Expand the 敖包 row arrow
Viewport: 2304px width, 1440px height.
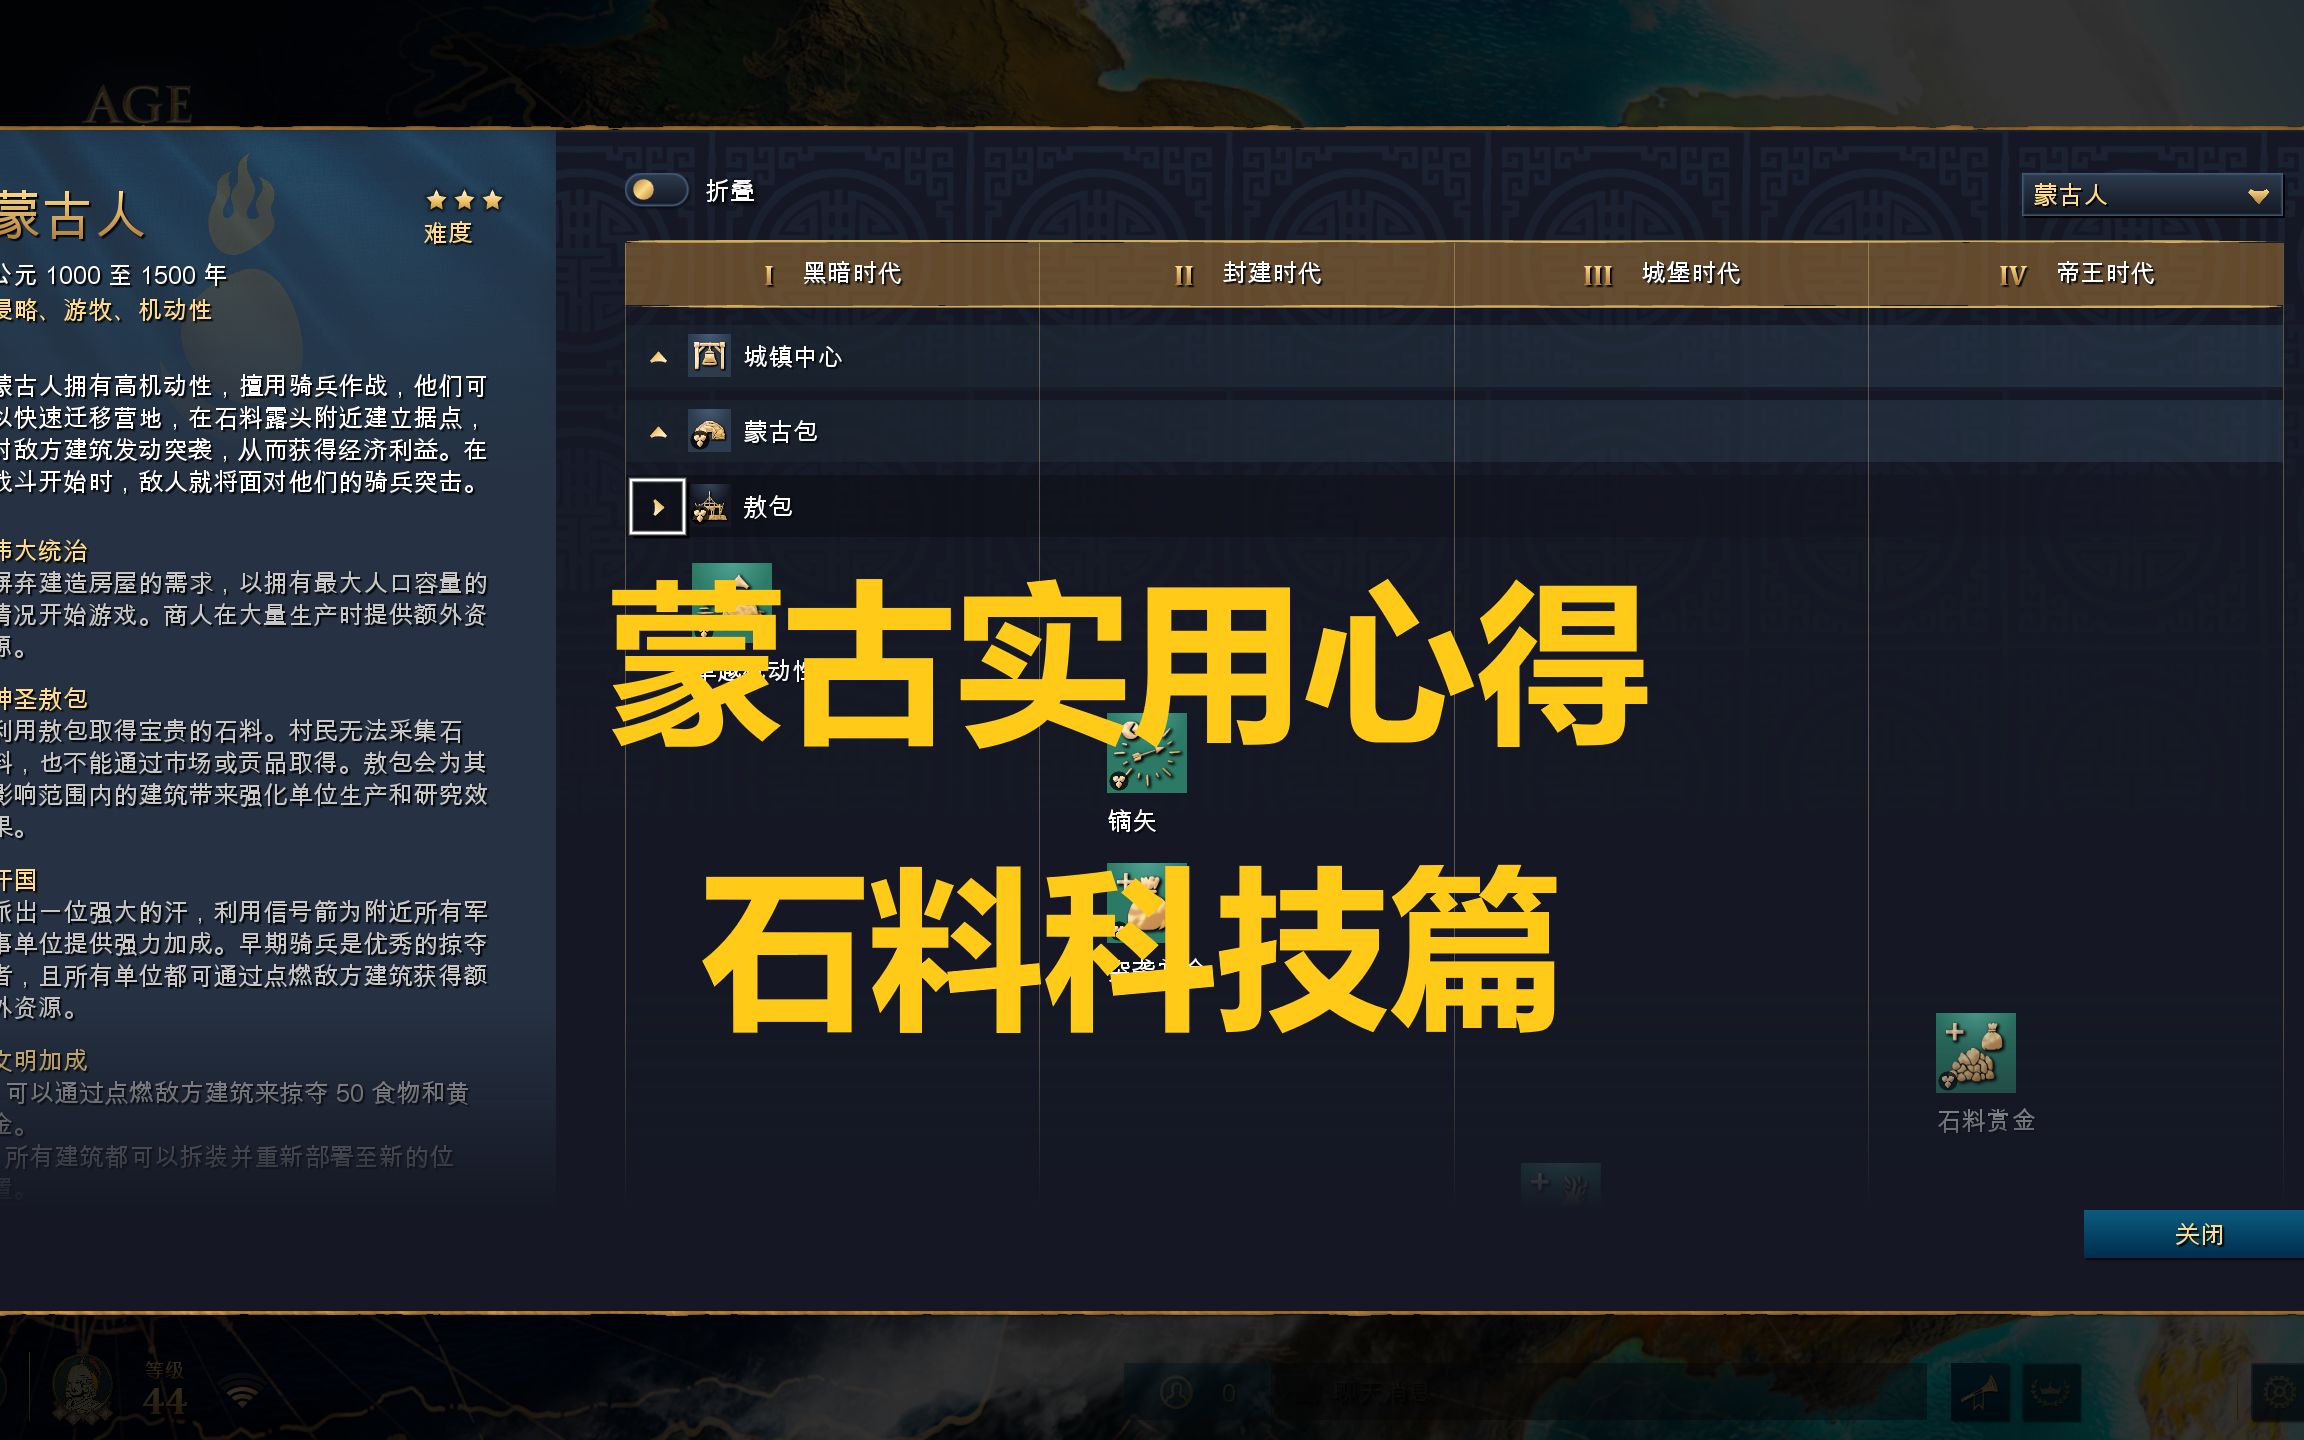coord(658,507)
